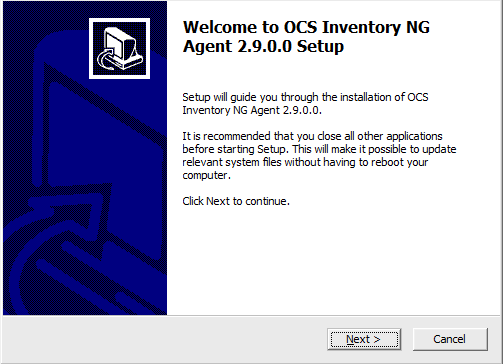
Task: Click the monitor graphic inside the logo
Action: 122,45
